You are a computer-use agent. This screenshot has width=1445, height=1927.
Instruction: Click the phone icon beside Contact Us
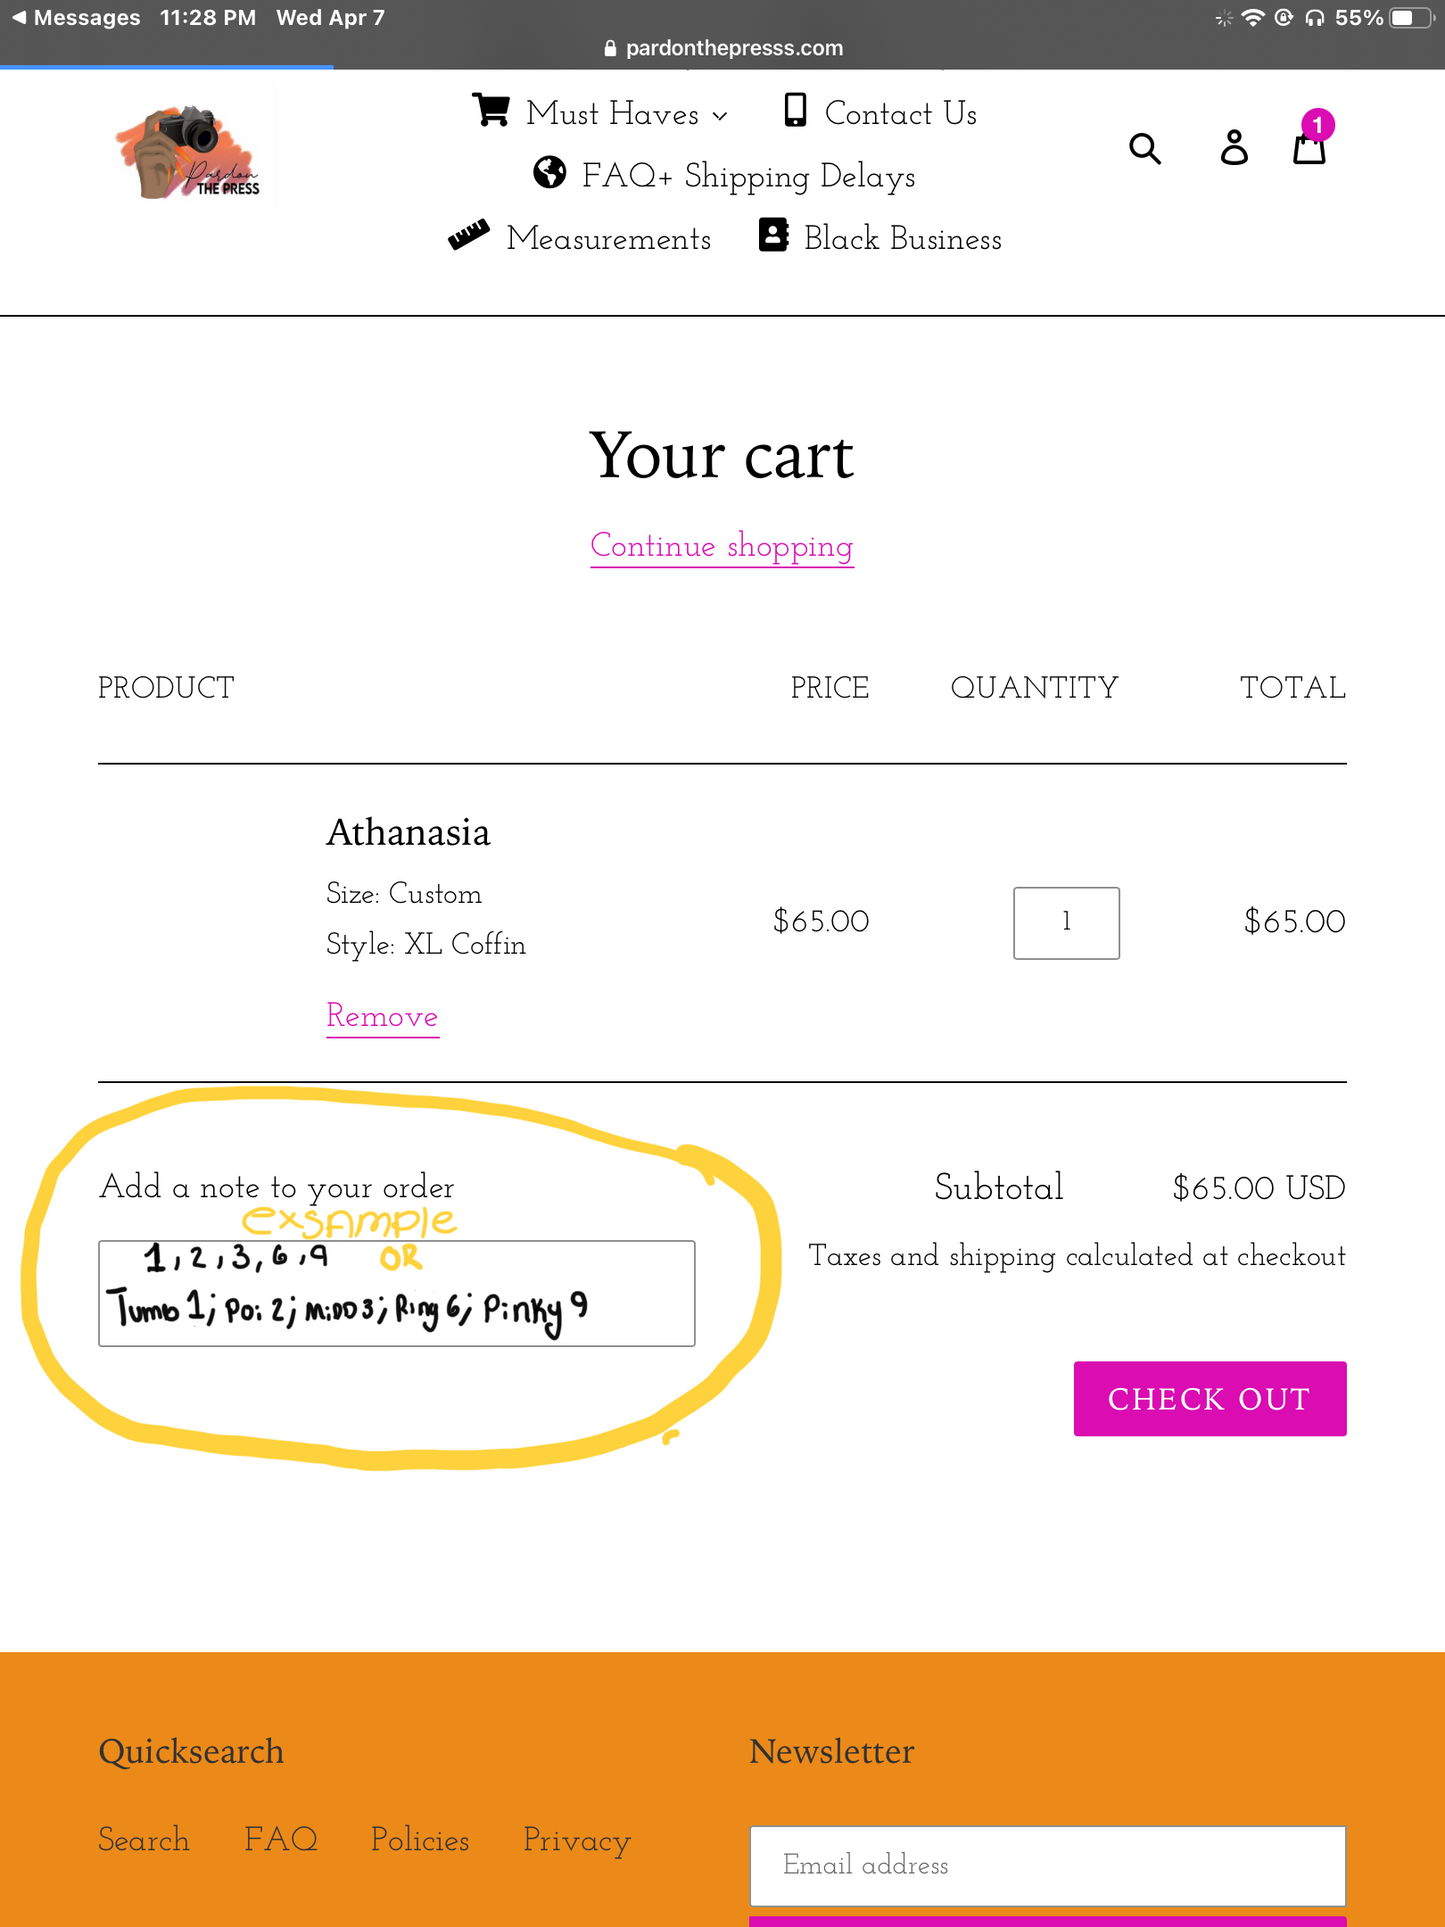click(795, 111)
